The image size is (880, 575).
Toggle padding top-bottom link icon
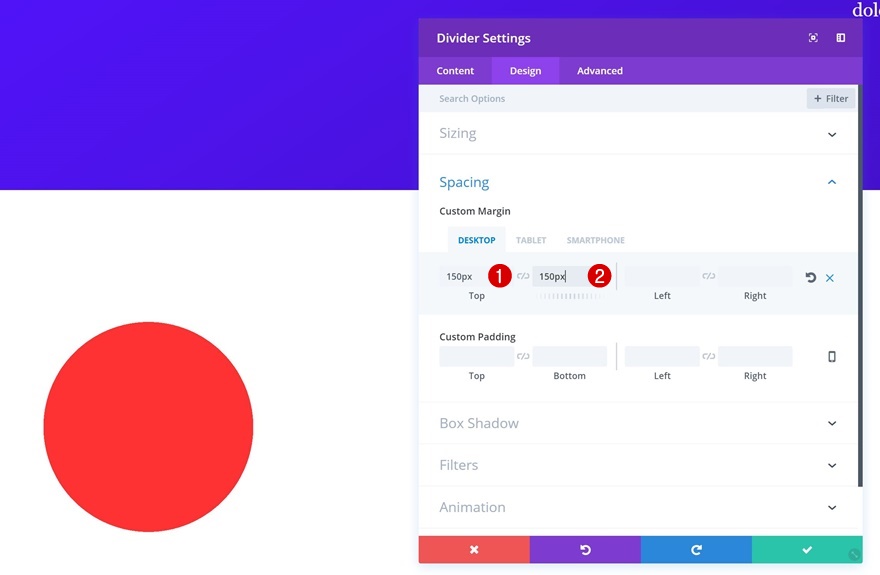pos(523,356)
